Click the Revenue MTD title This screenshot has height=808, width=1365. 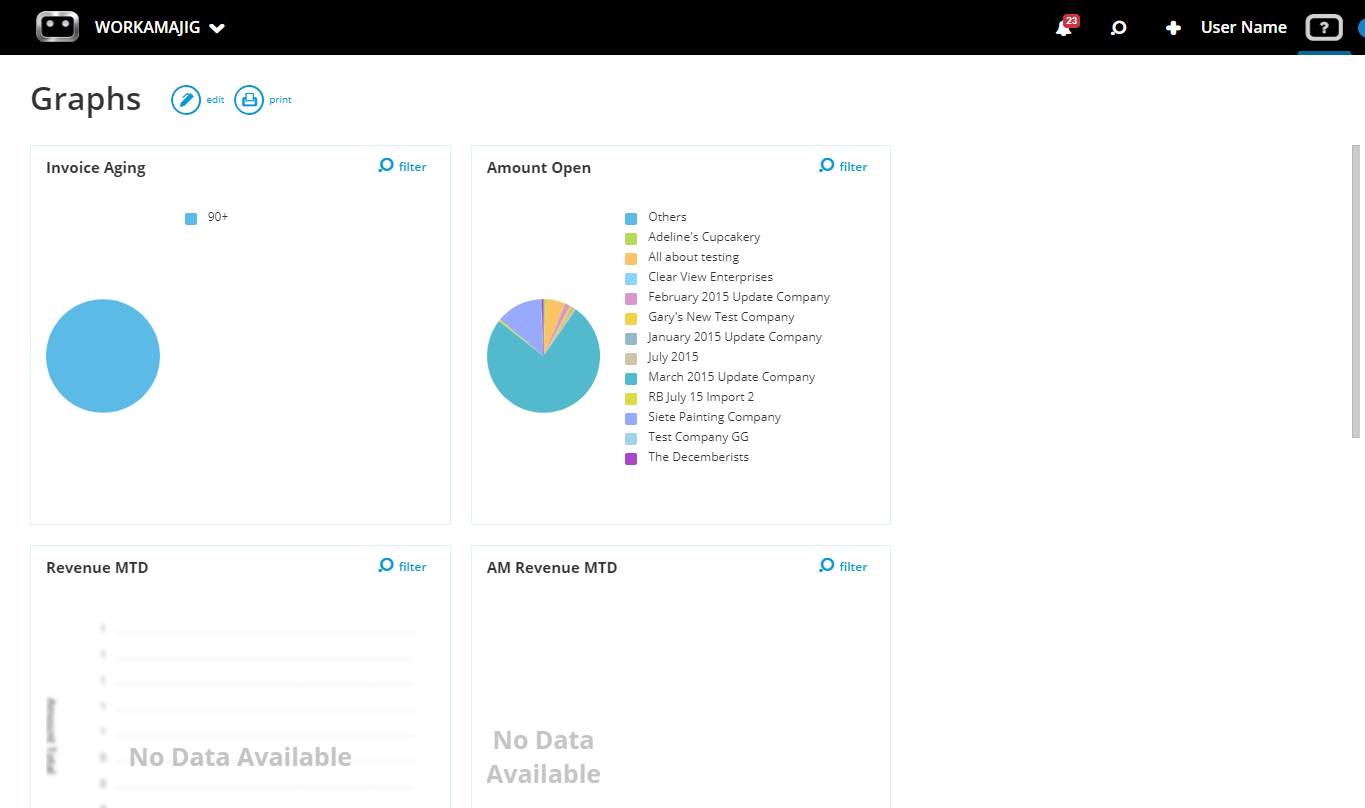(x=97, y=568)
